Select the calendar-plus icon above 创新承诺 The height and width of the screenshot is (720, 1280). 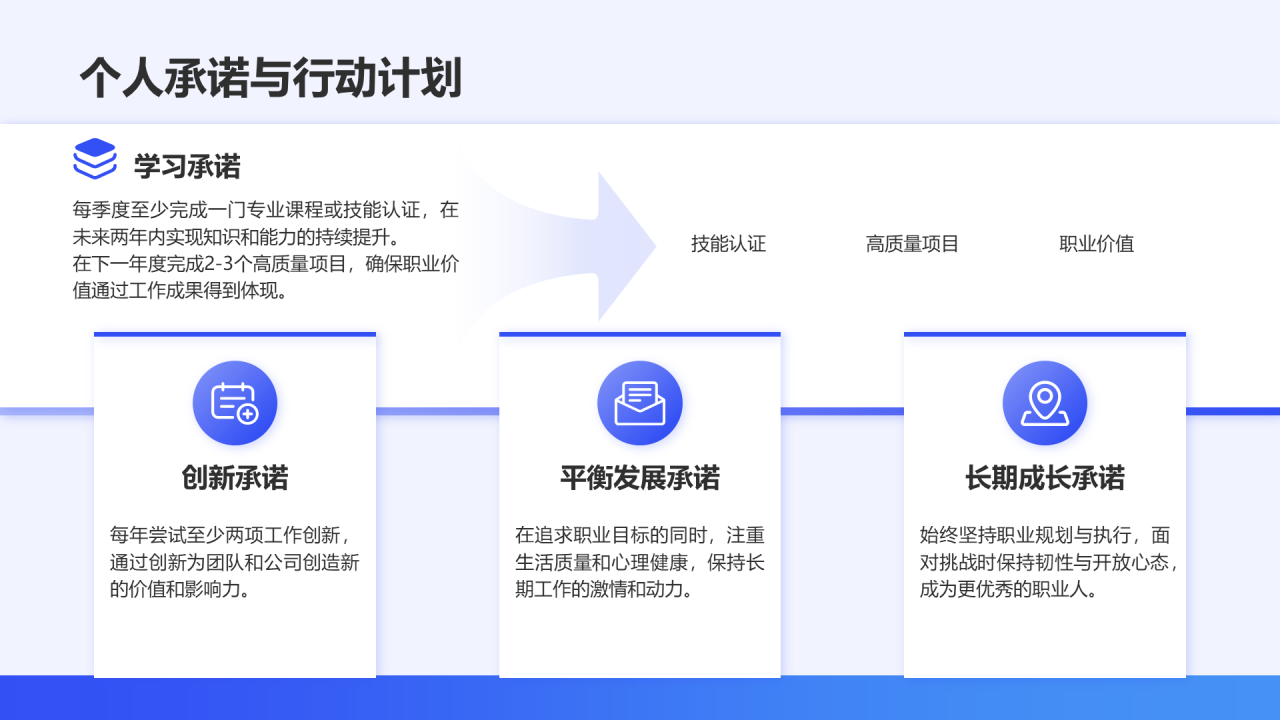point(235,402)
